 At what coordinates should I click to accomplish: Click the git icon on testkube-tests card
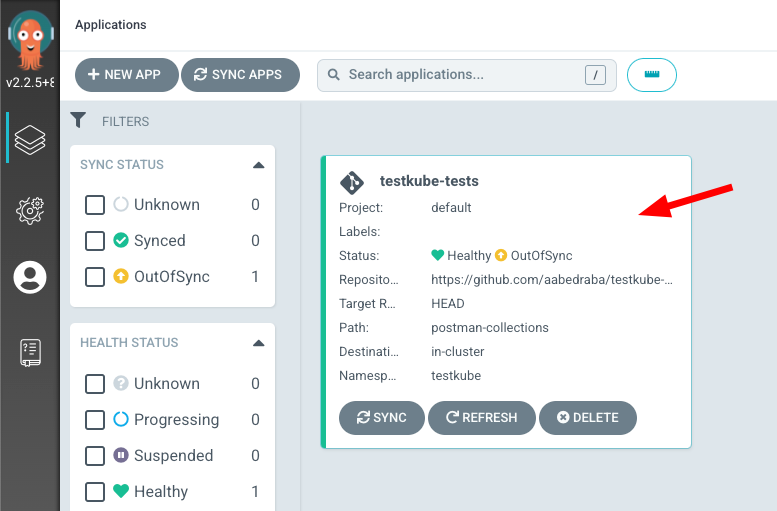coord(352,182)
